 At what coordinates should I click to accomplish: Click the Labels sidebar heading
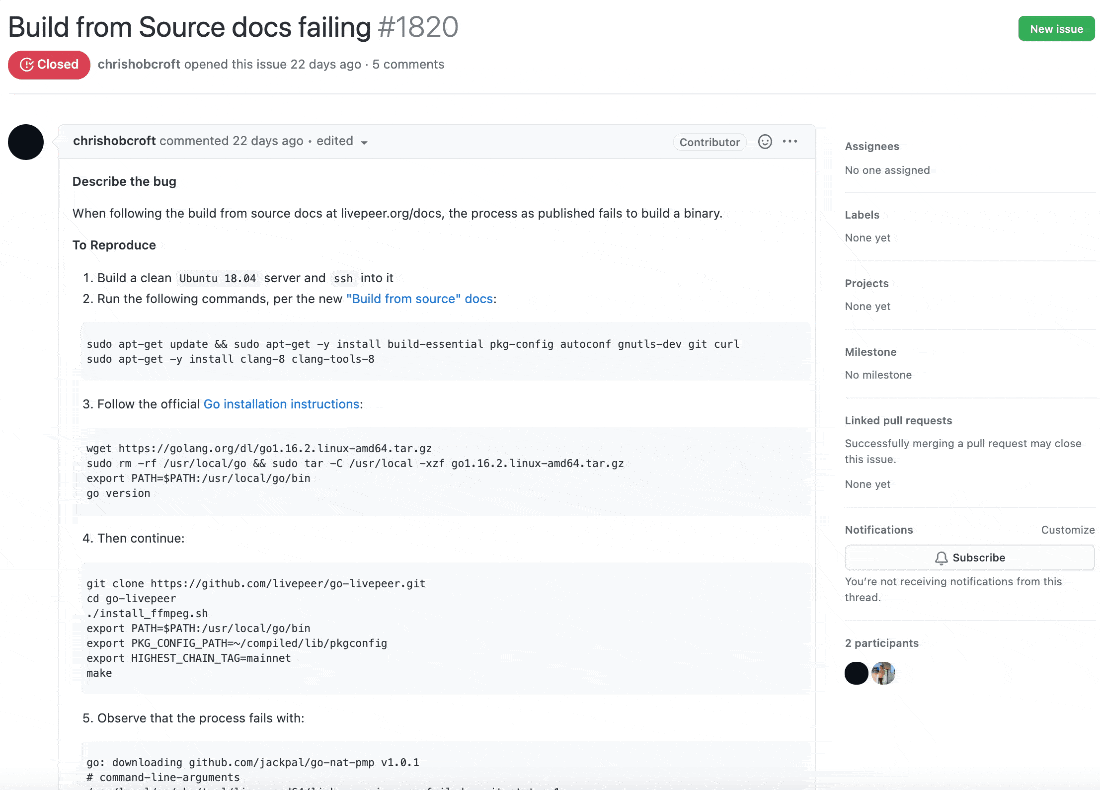coord(862,215)
